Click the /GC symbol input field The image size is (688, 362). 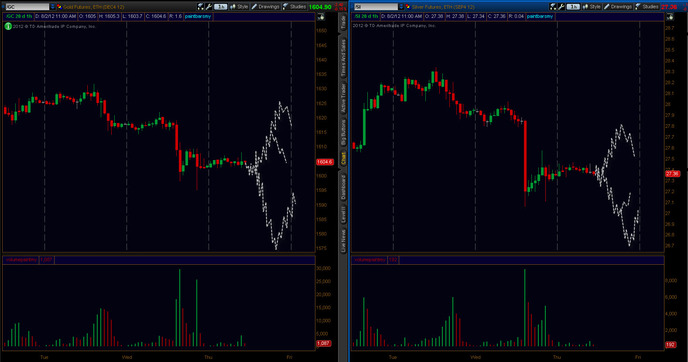point(27,7)
